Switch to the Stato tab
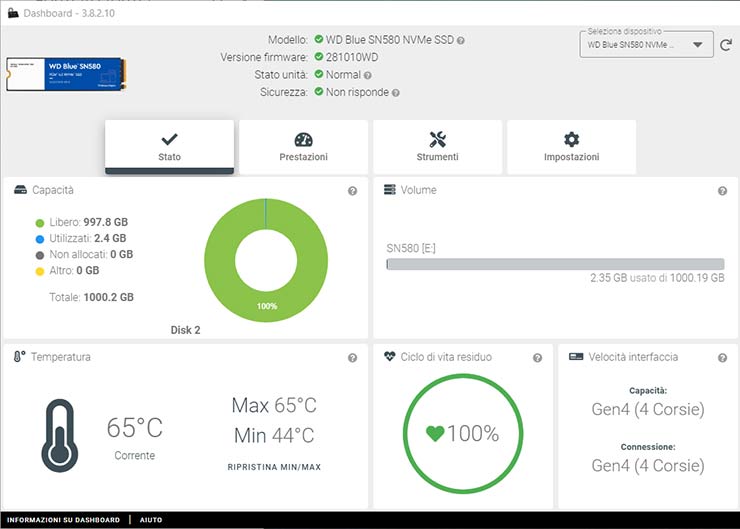 pos(169,147)
